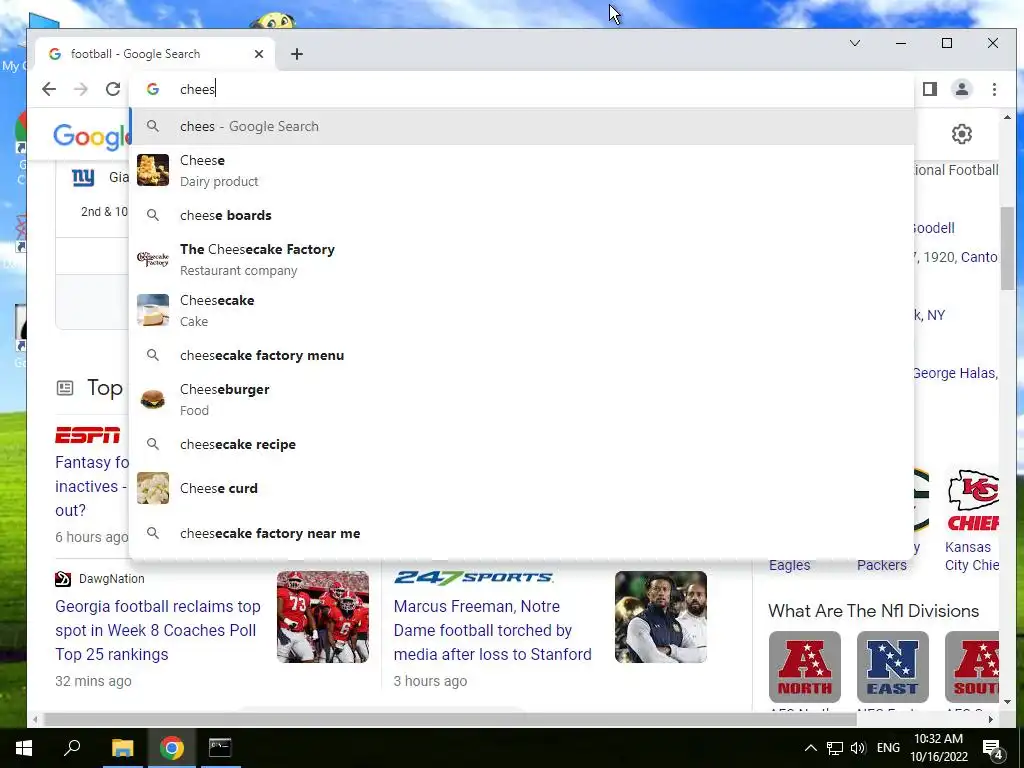Viewport: 1024px width, 768px height.
Task: Open the notification center icon
Action: (993, 748)
